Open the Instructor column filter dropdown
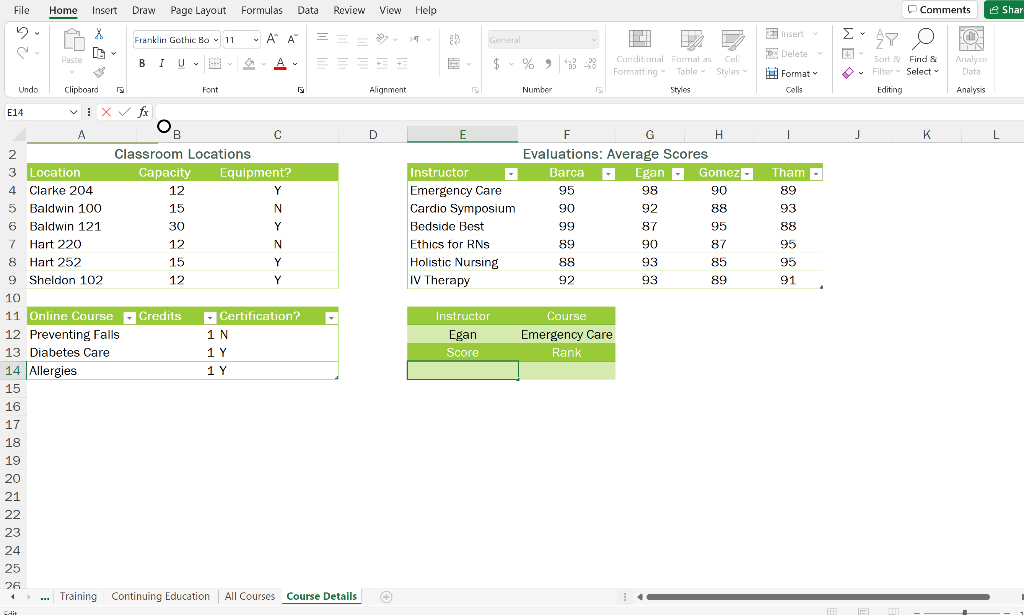Viewport: 1024px width, 615px height. tap(511, 172)
